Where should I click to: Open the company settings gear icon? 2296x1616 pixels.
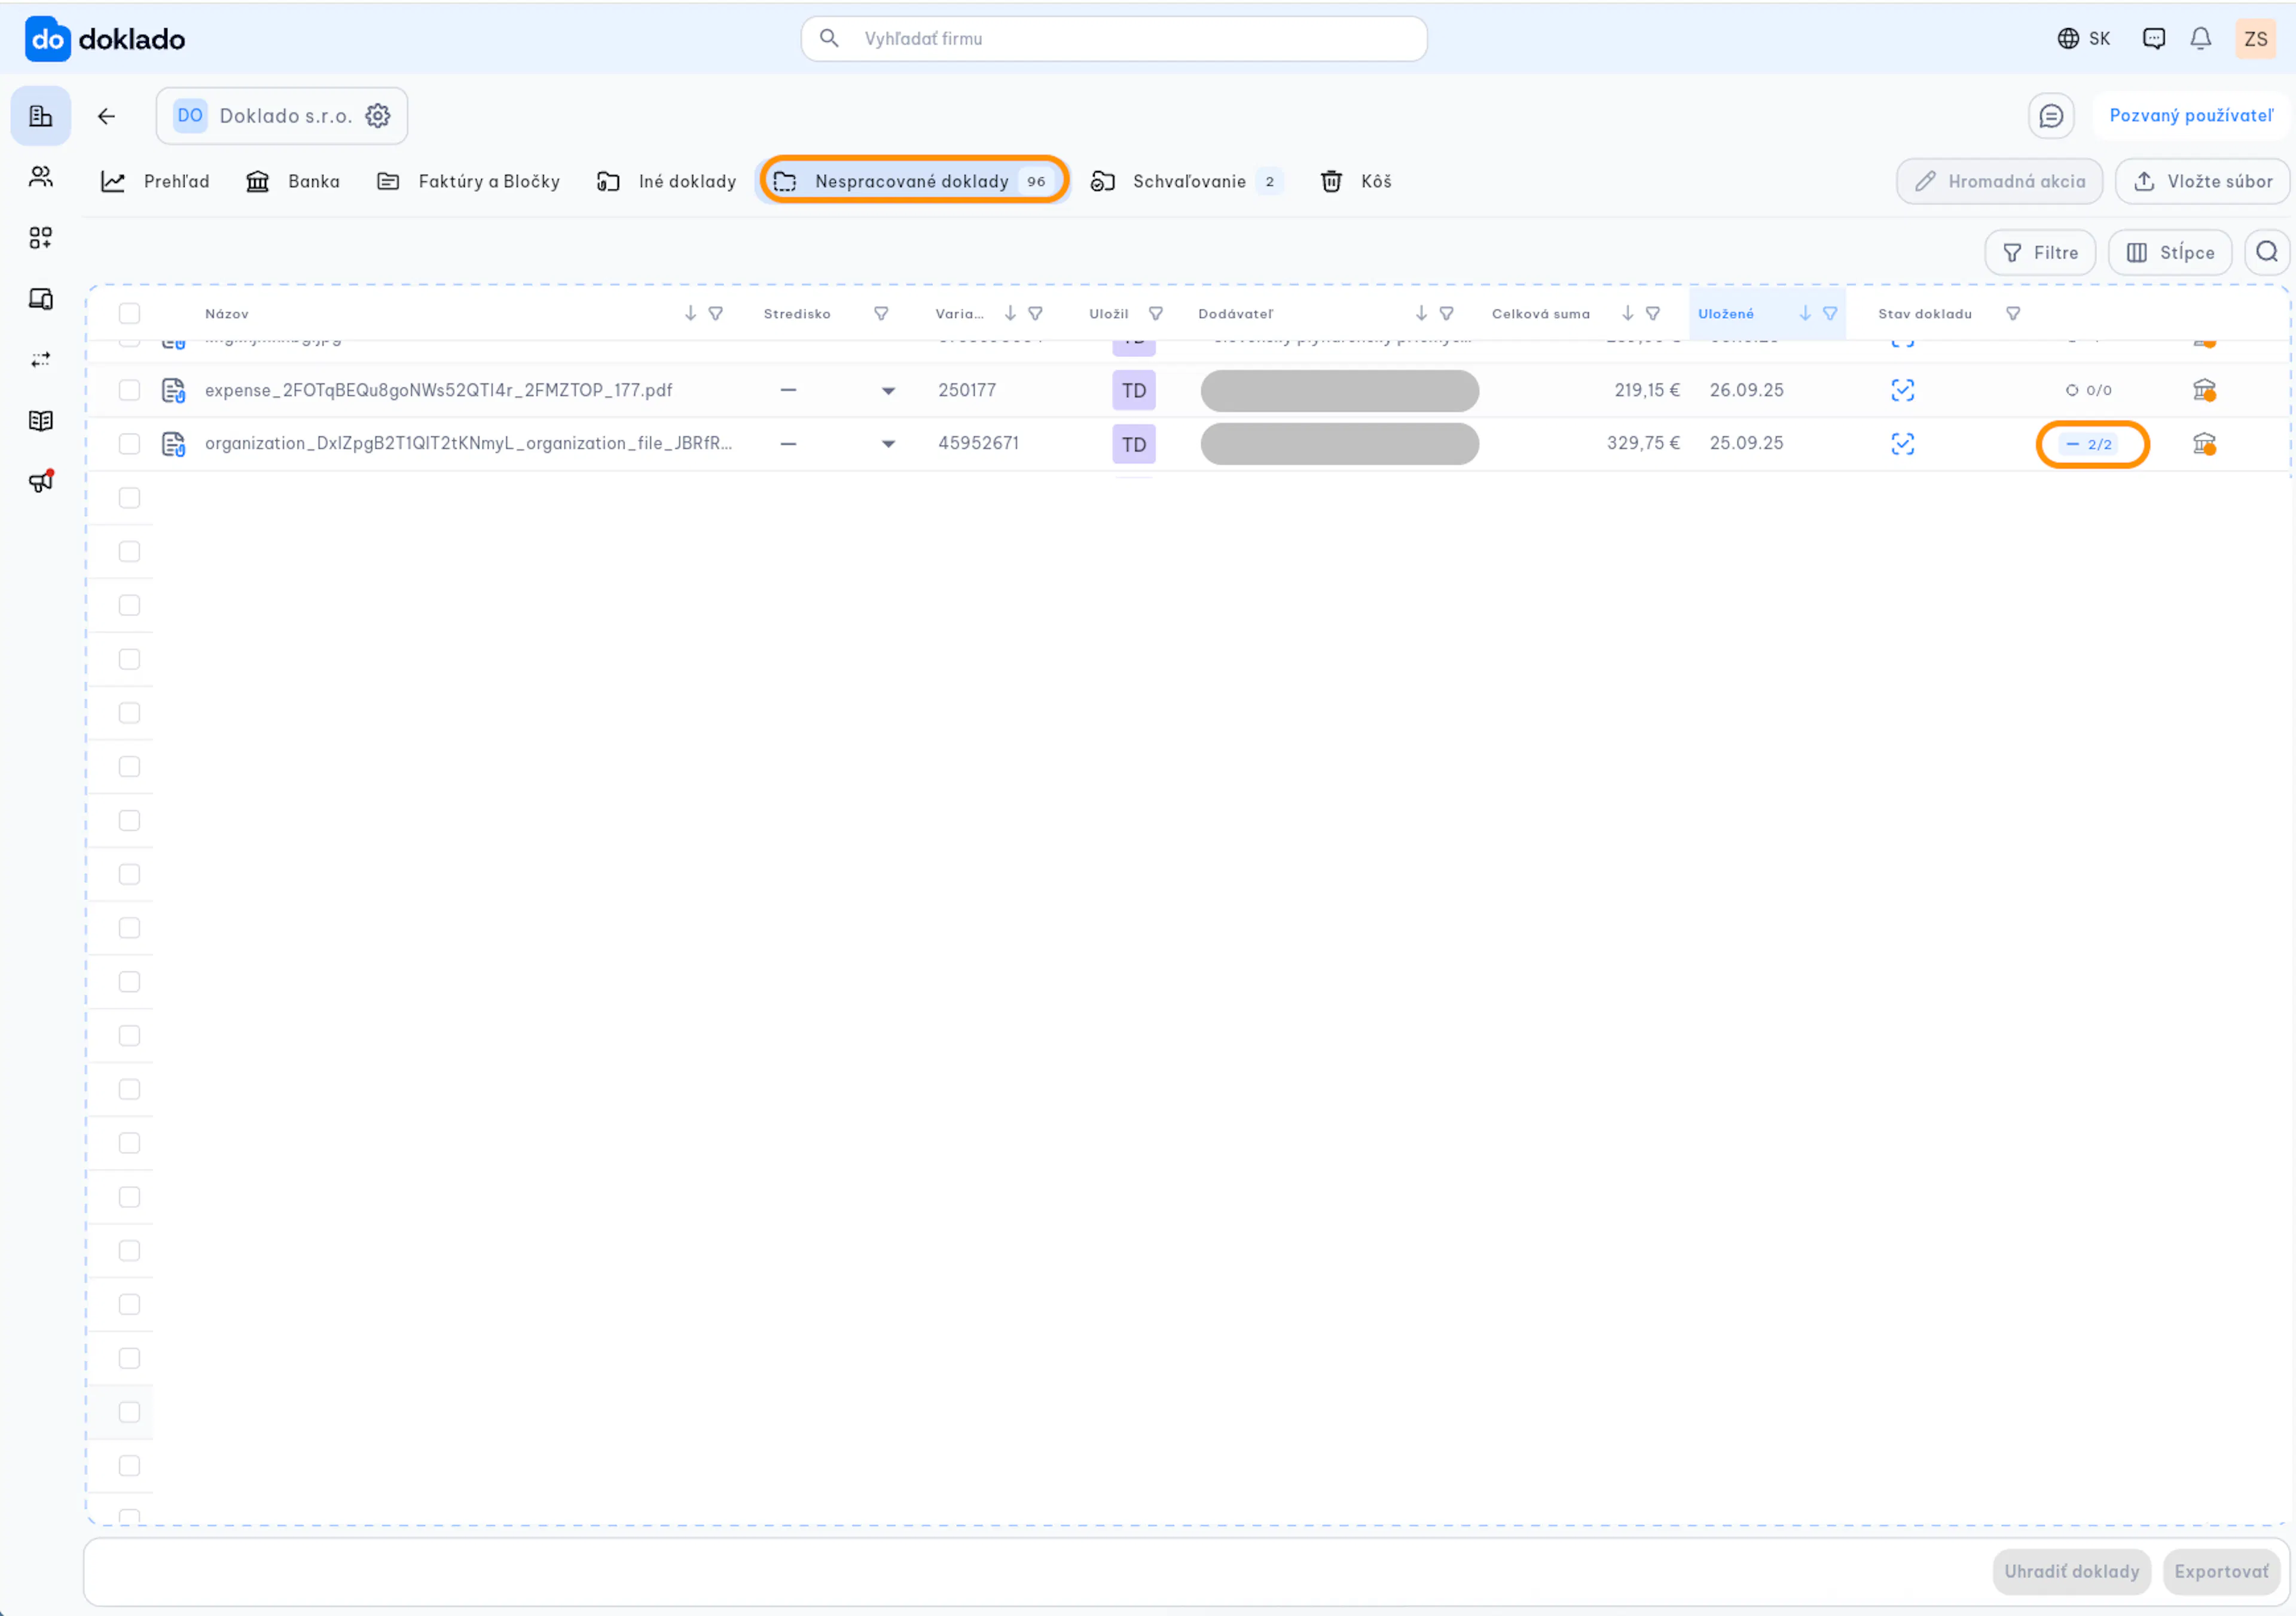coord(378,116)
